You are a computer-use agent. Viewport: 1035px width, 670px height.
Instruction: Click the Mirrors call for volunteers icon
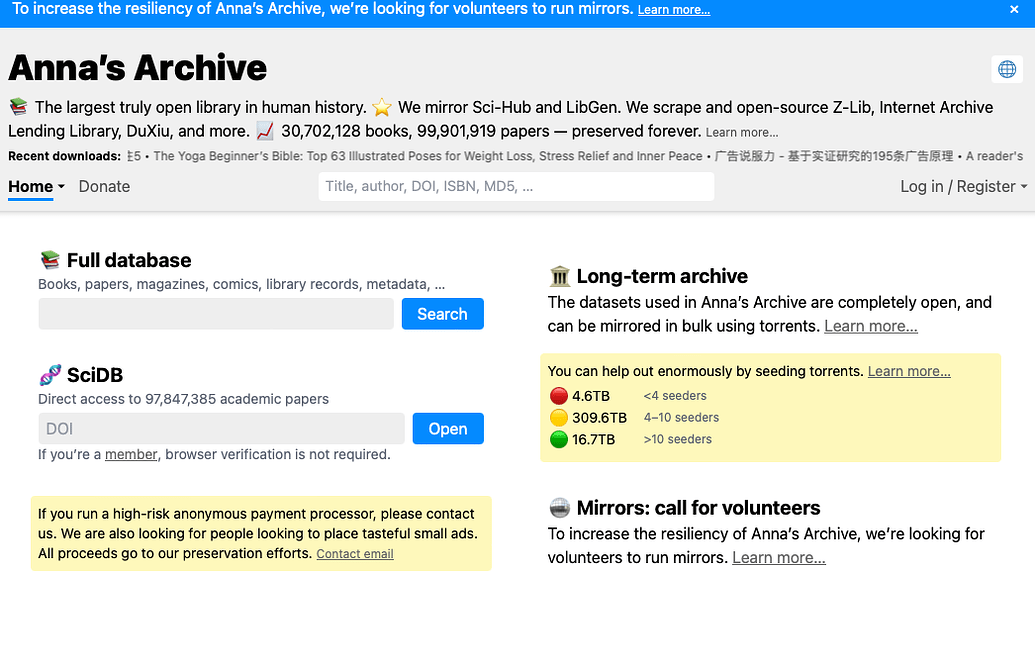[560, 508]
